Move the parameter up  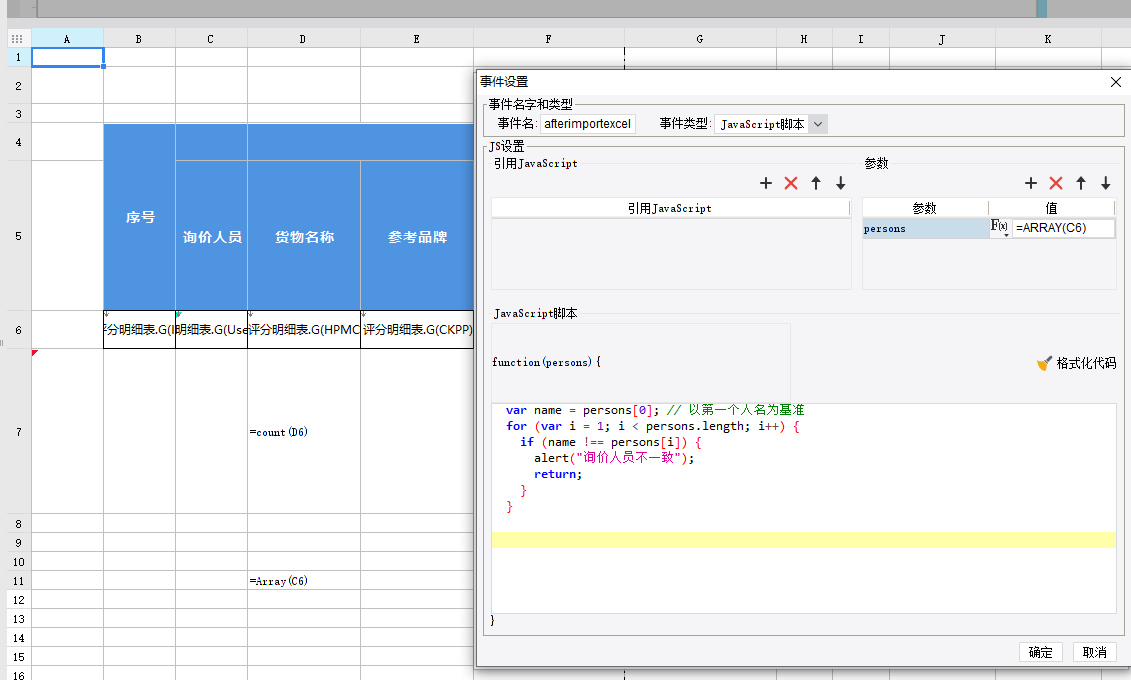pos(1081,184)
